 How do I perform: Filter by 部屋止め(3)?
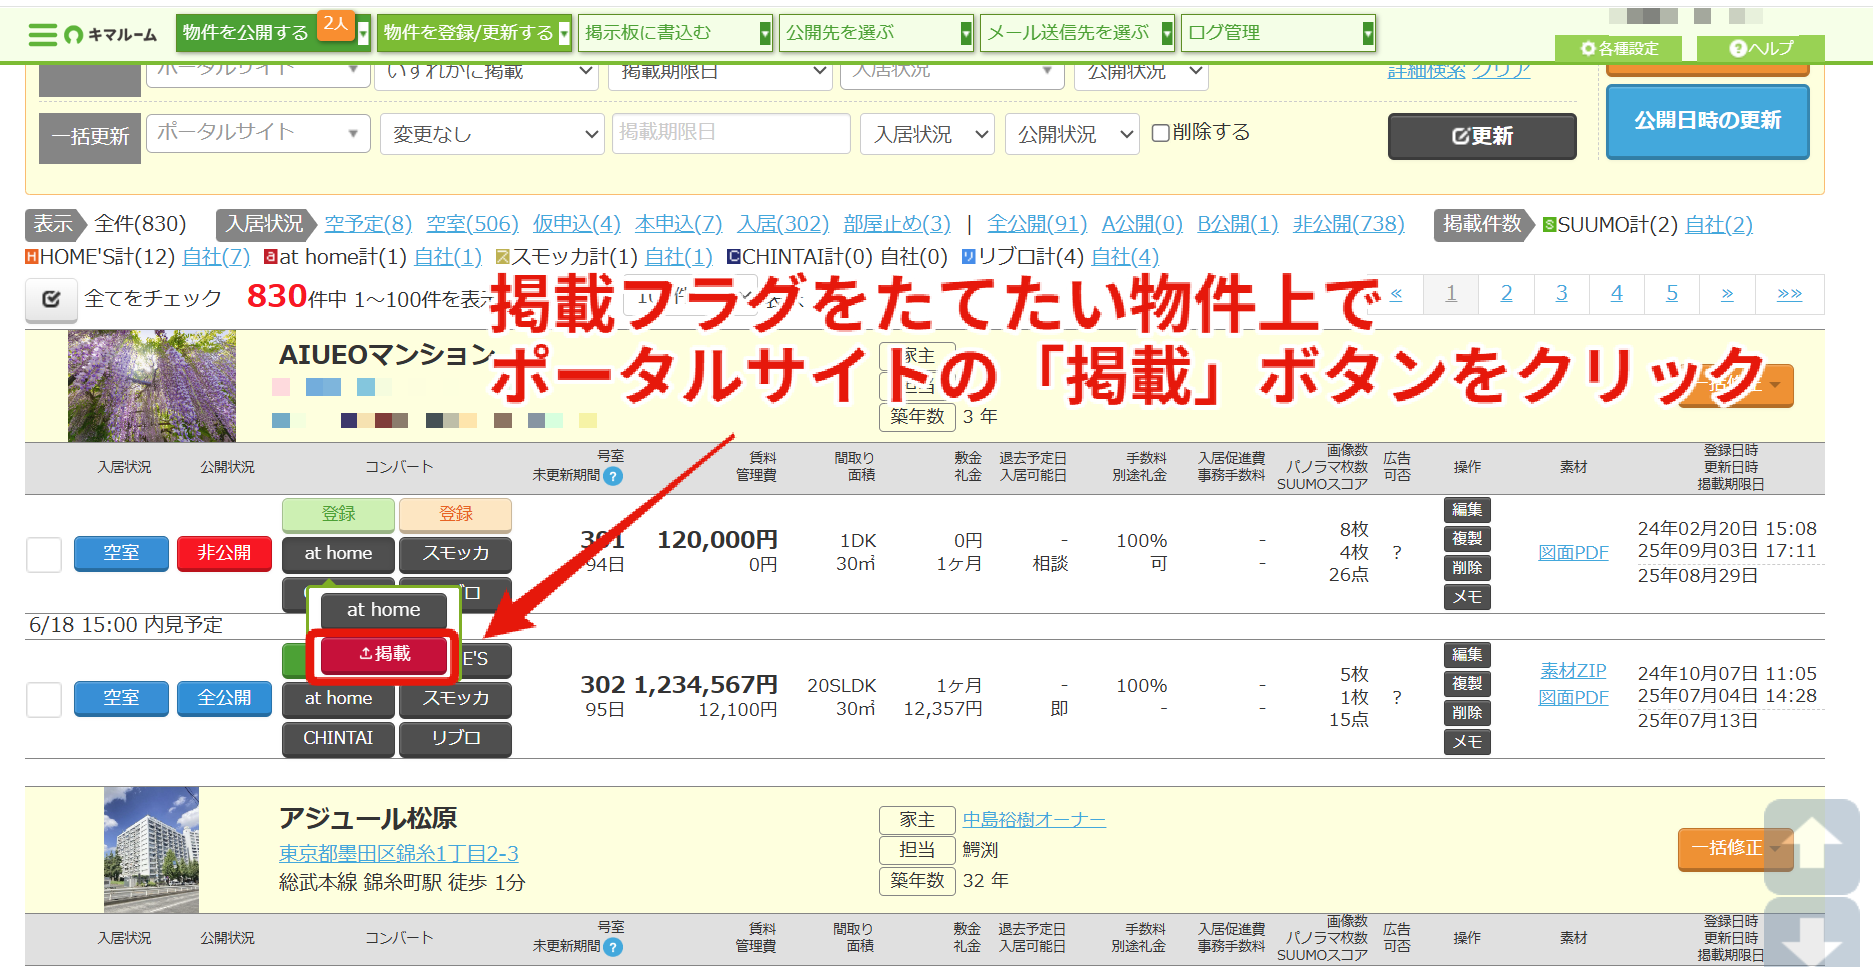[897, 224]
